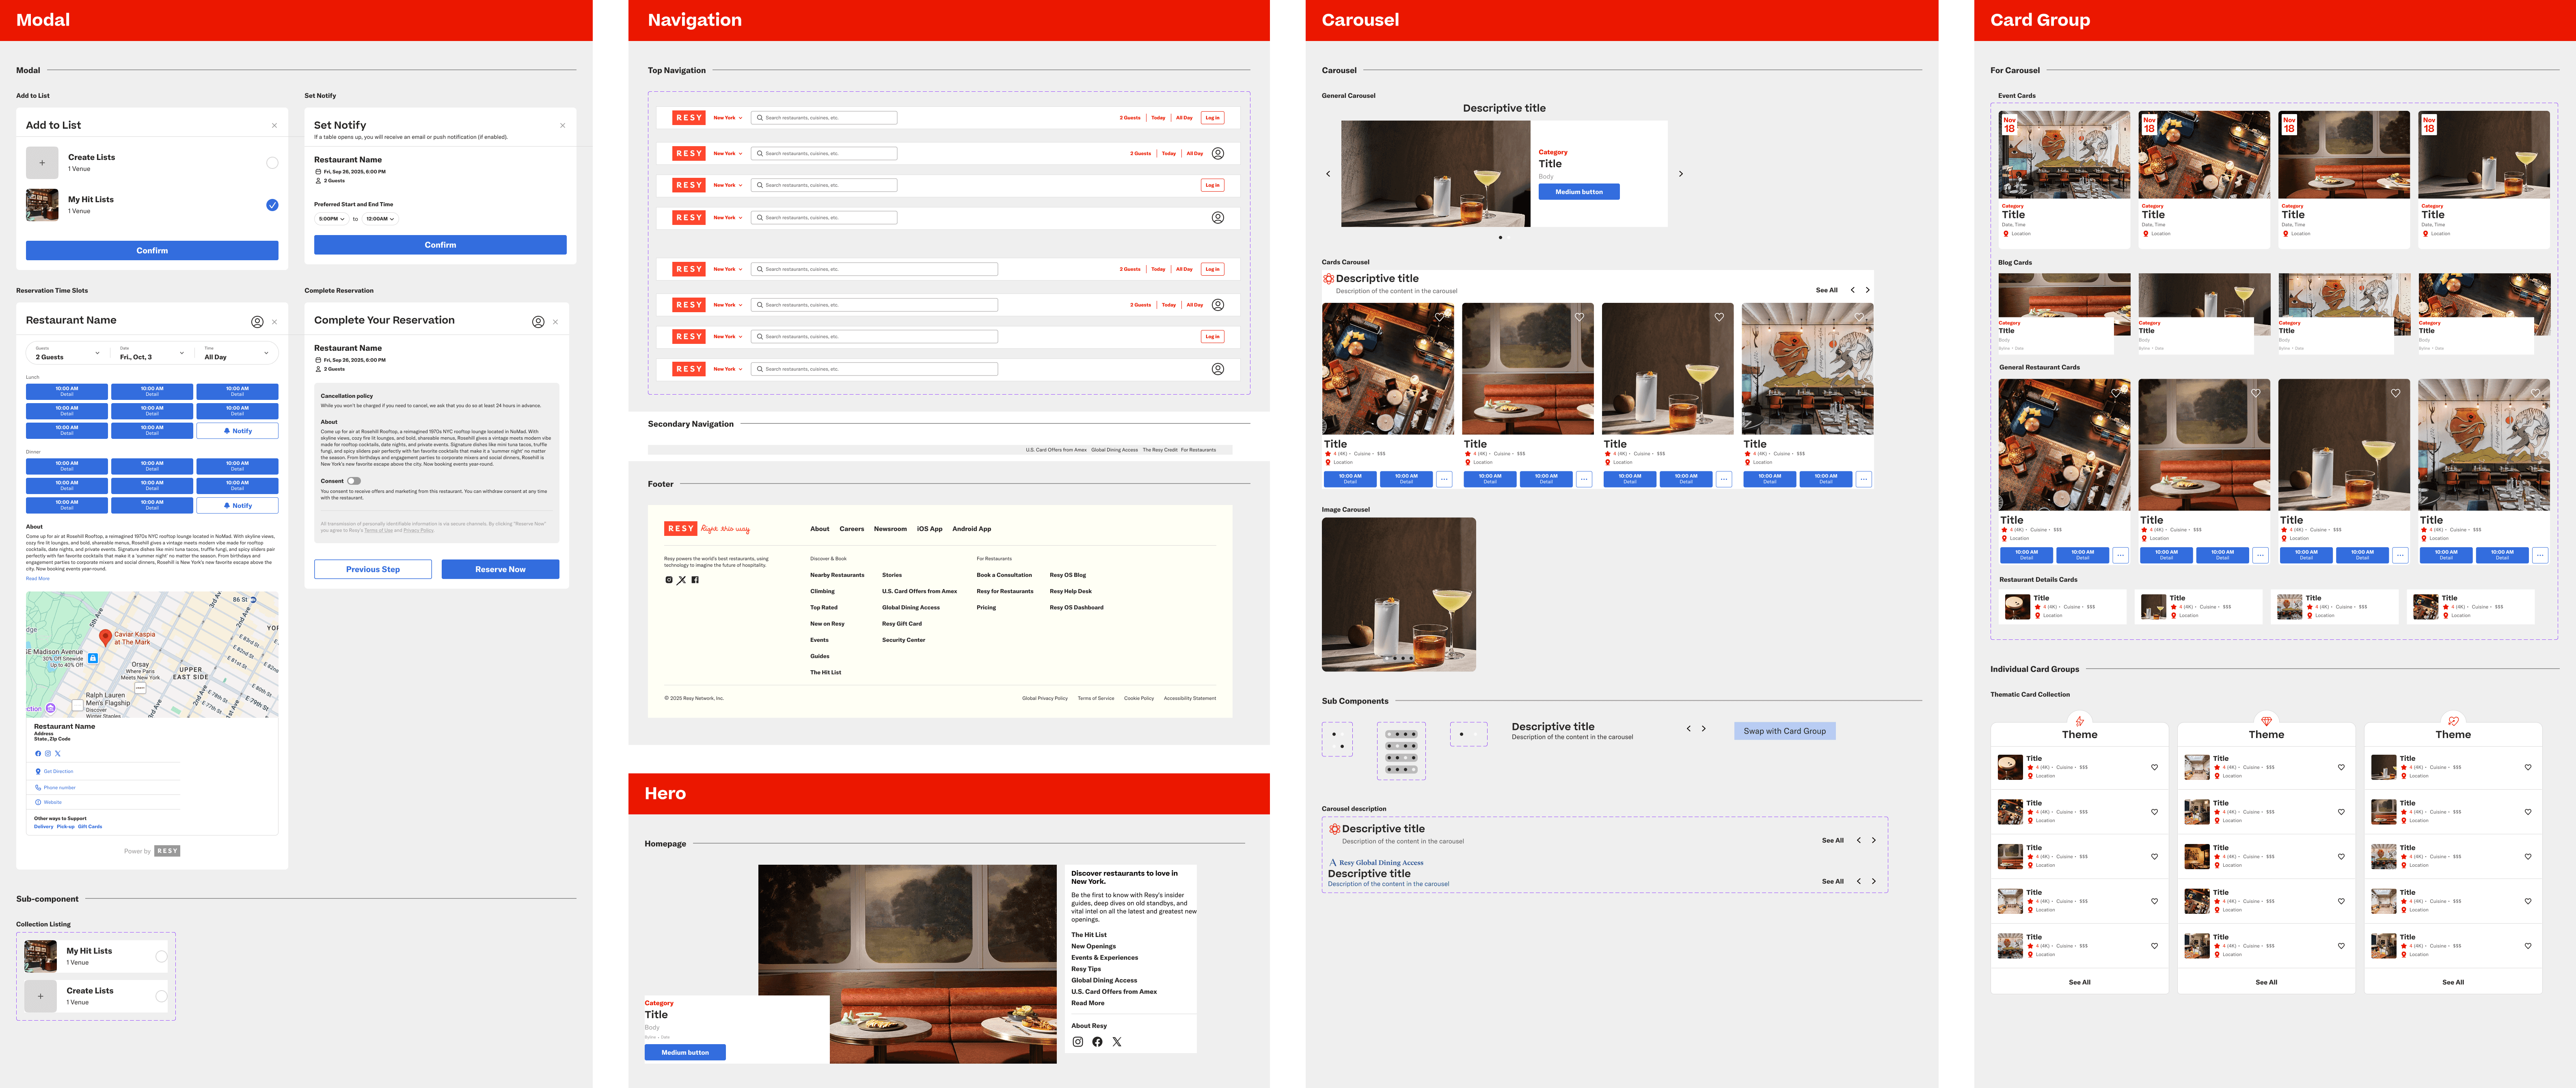
Task: Select Create Lists radio in Add to List
Action: click(272, 163)
